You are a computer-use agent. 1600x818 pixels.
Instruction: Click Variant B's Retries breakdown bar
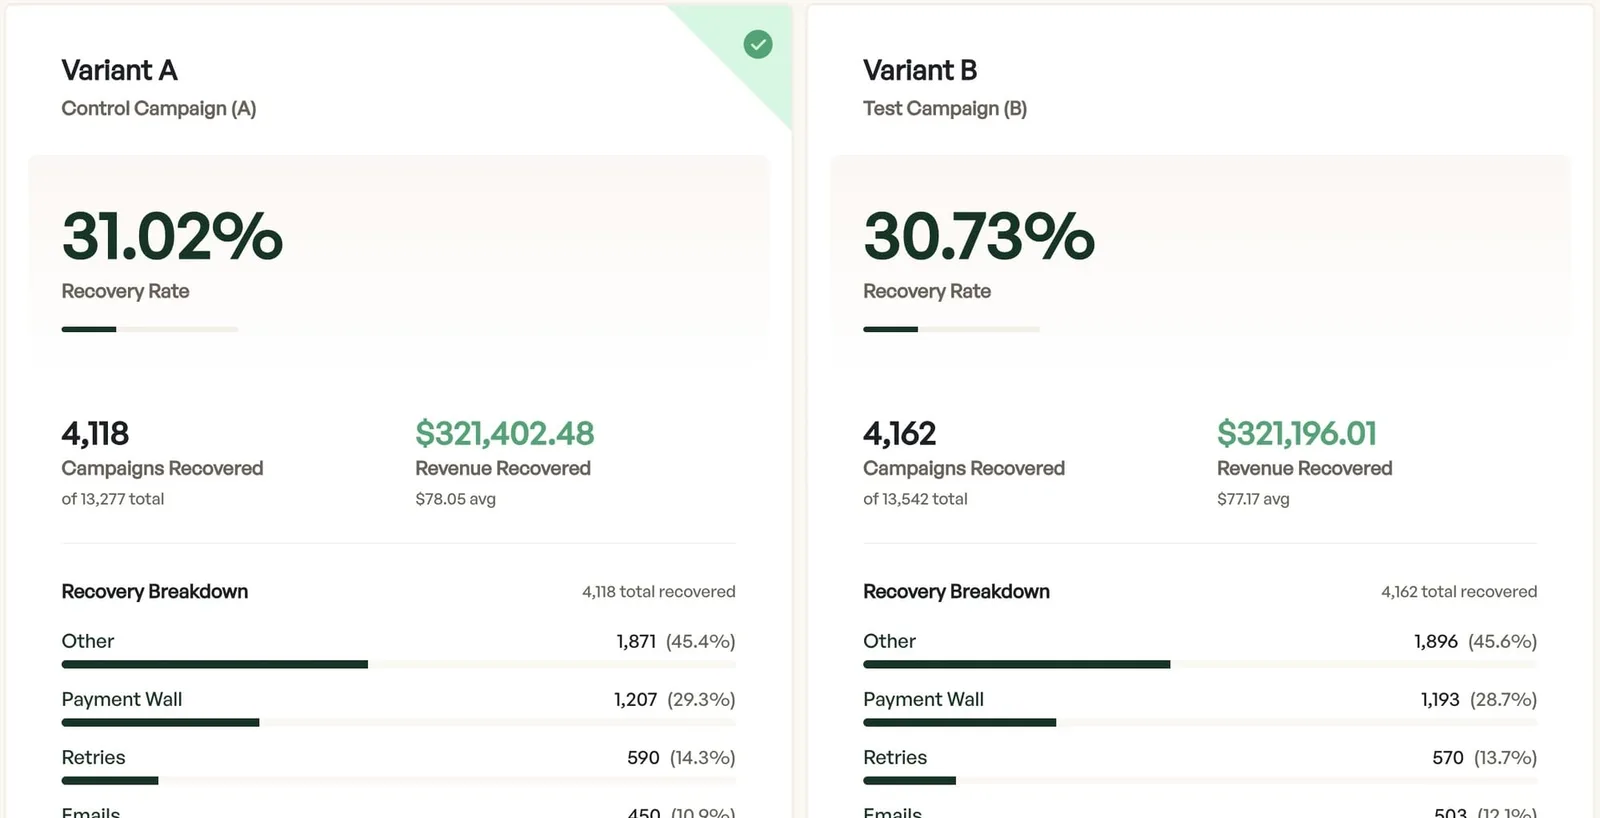tap(1200, 780)
